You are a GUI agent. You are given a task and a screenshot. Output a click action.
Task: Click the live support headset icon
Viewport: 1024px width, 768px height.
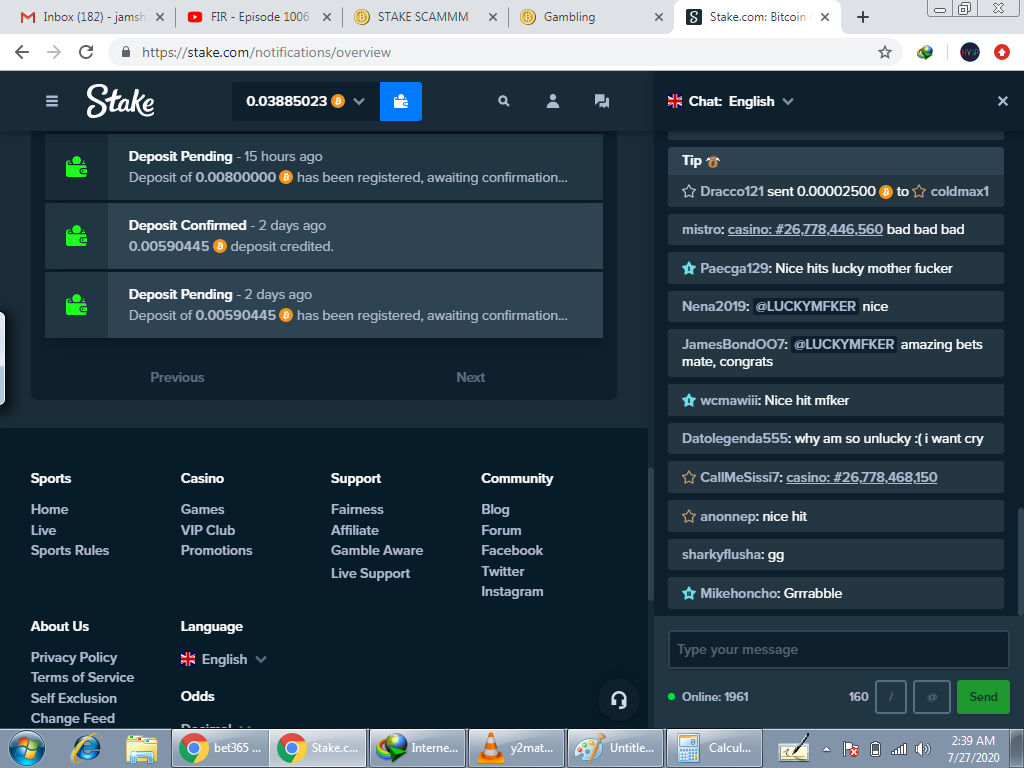tap(618, 700)
